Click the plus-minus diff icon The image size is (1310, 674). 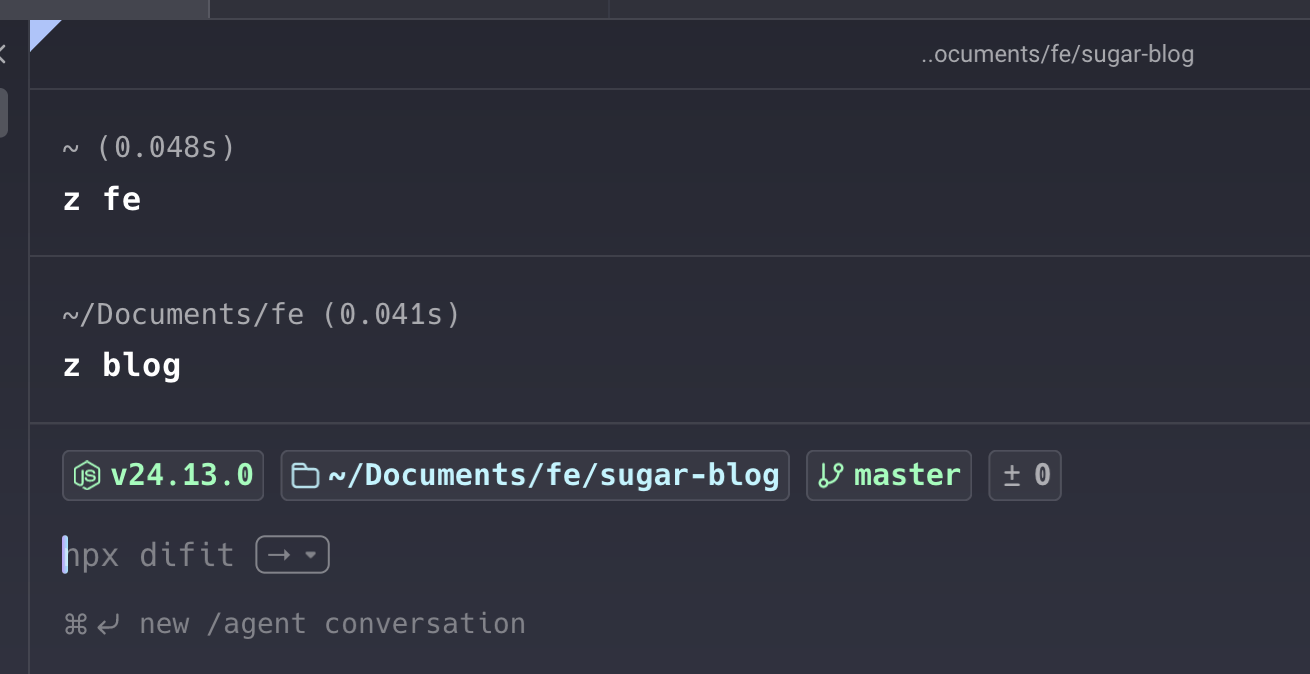pyautogui.click(x=1012, y=475)
